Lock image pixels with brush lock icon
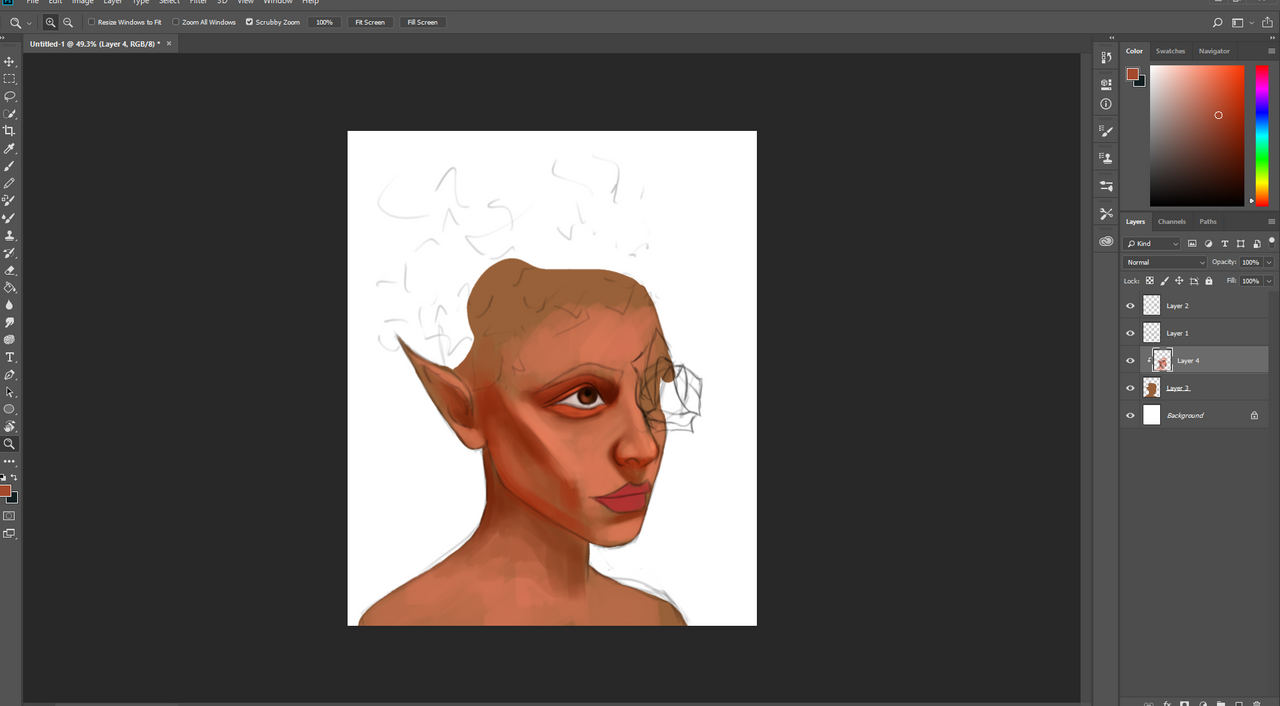 (x=1164, y=281)
